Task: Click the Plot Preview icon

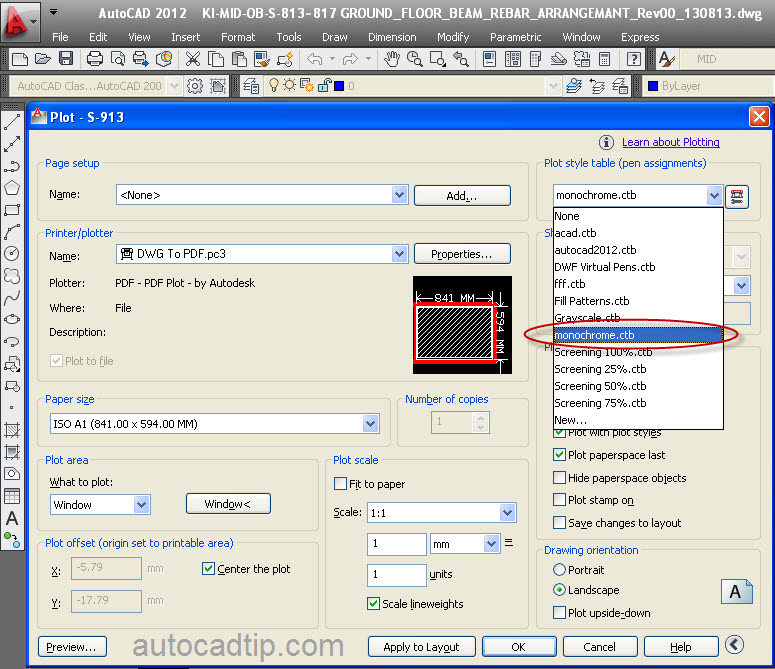Action: [118, 59]
